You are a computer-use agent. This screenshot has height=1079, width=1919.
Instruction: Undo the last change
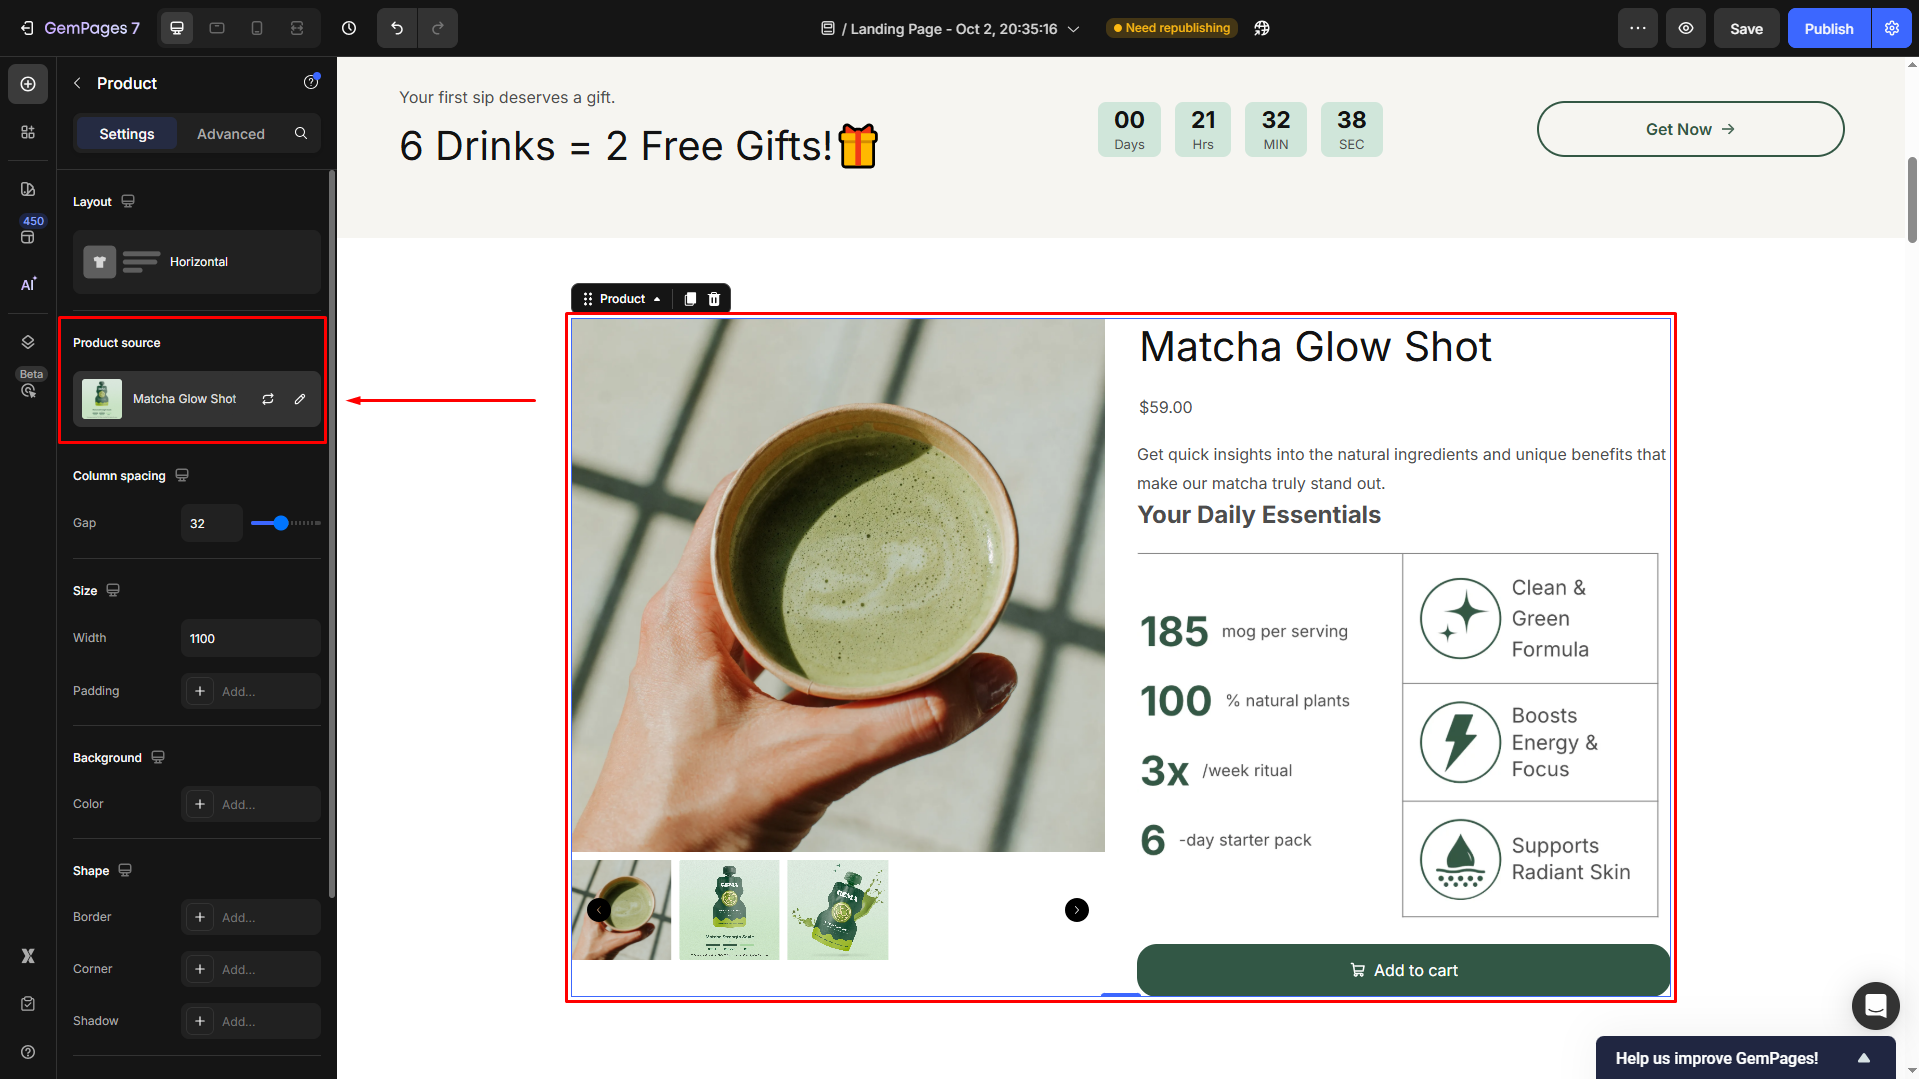(397, 28)
